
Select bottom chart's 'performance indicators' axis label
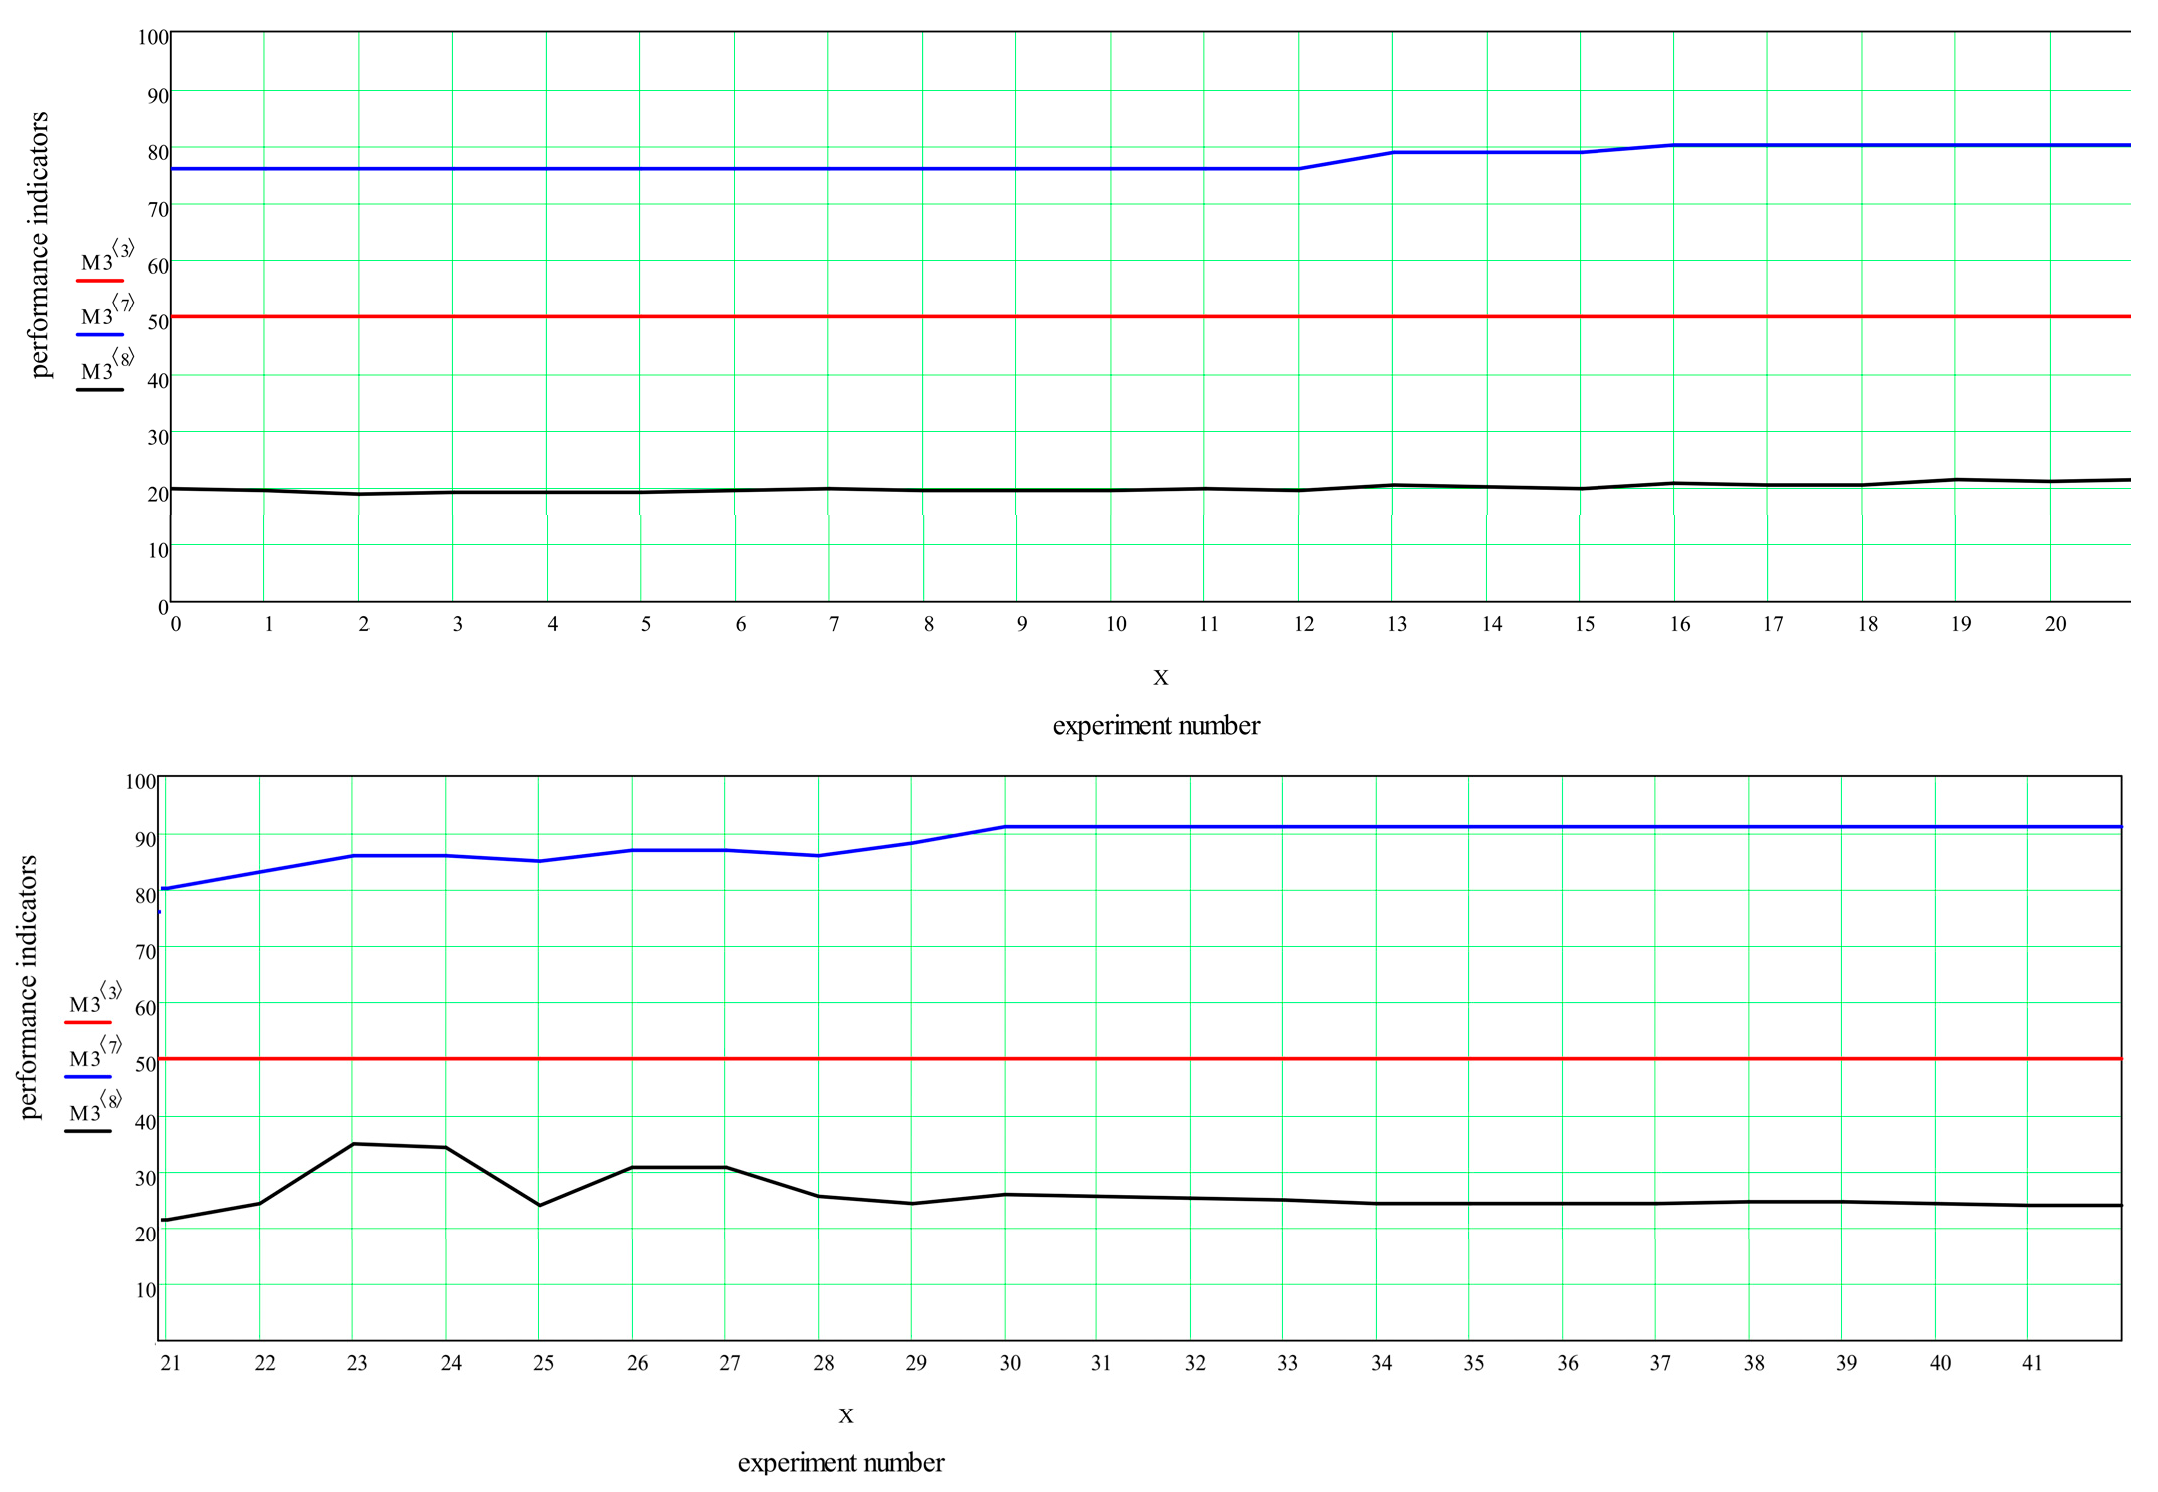pos(27,987)
